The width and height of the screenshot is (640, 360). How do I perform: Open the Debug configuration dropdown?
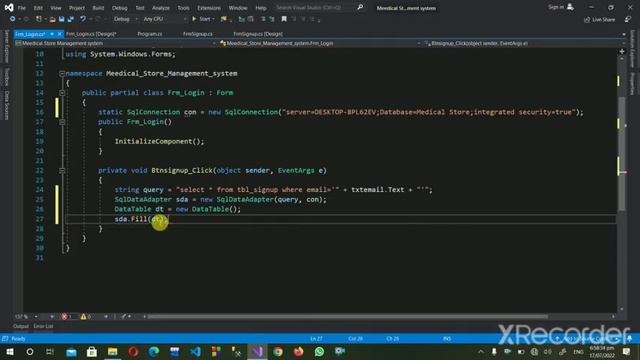pos(125,19)
